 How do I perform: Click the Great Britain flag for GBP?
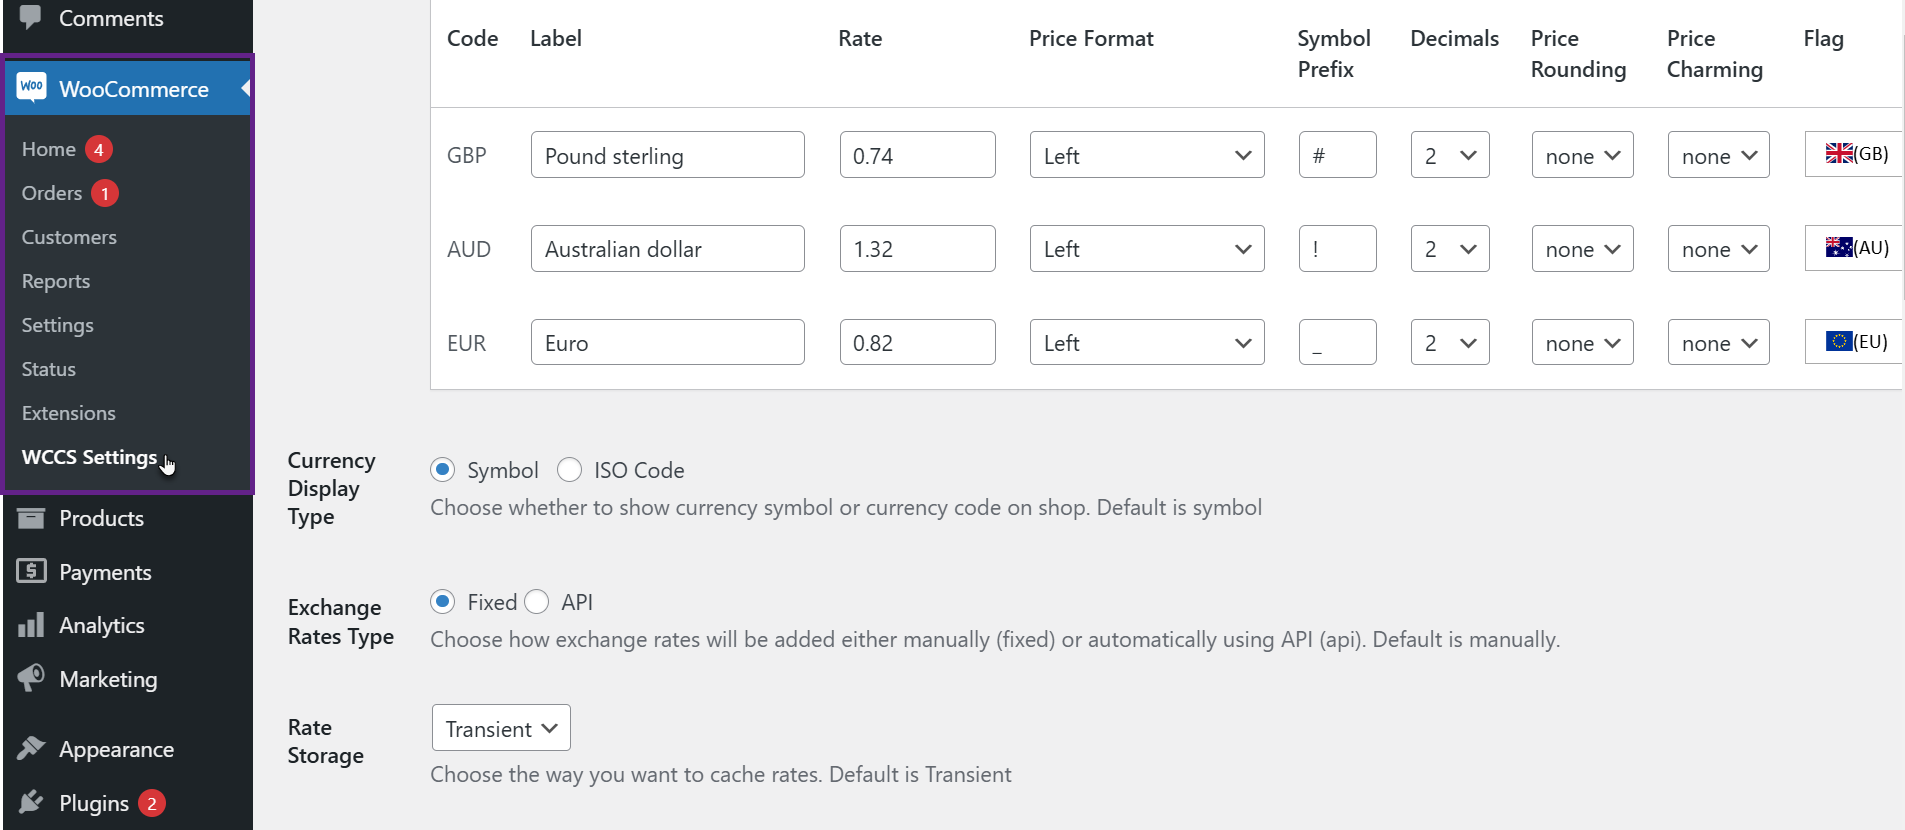click(x=1839, y=153)
